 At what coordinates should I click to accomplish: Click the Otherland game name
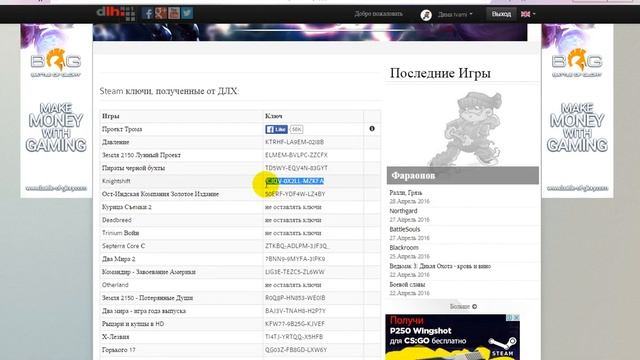click(115, 285)
